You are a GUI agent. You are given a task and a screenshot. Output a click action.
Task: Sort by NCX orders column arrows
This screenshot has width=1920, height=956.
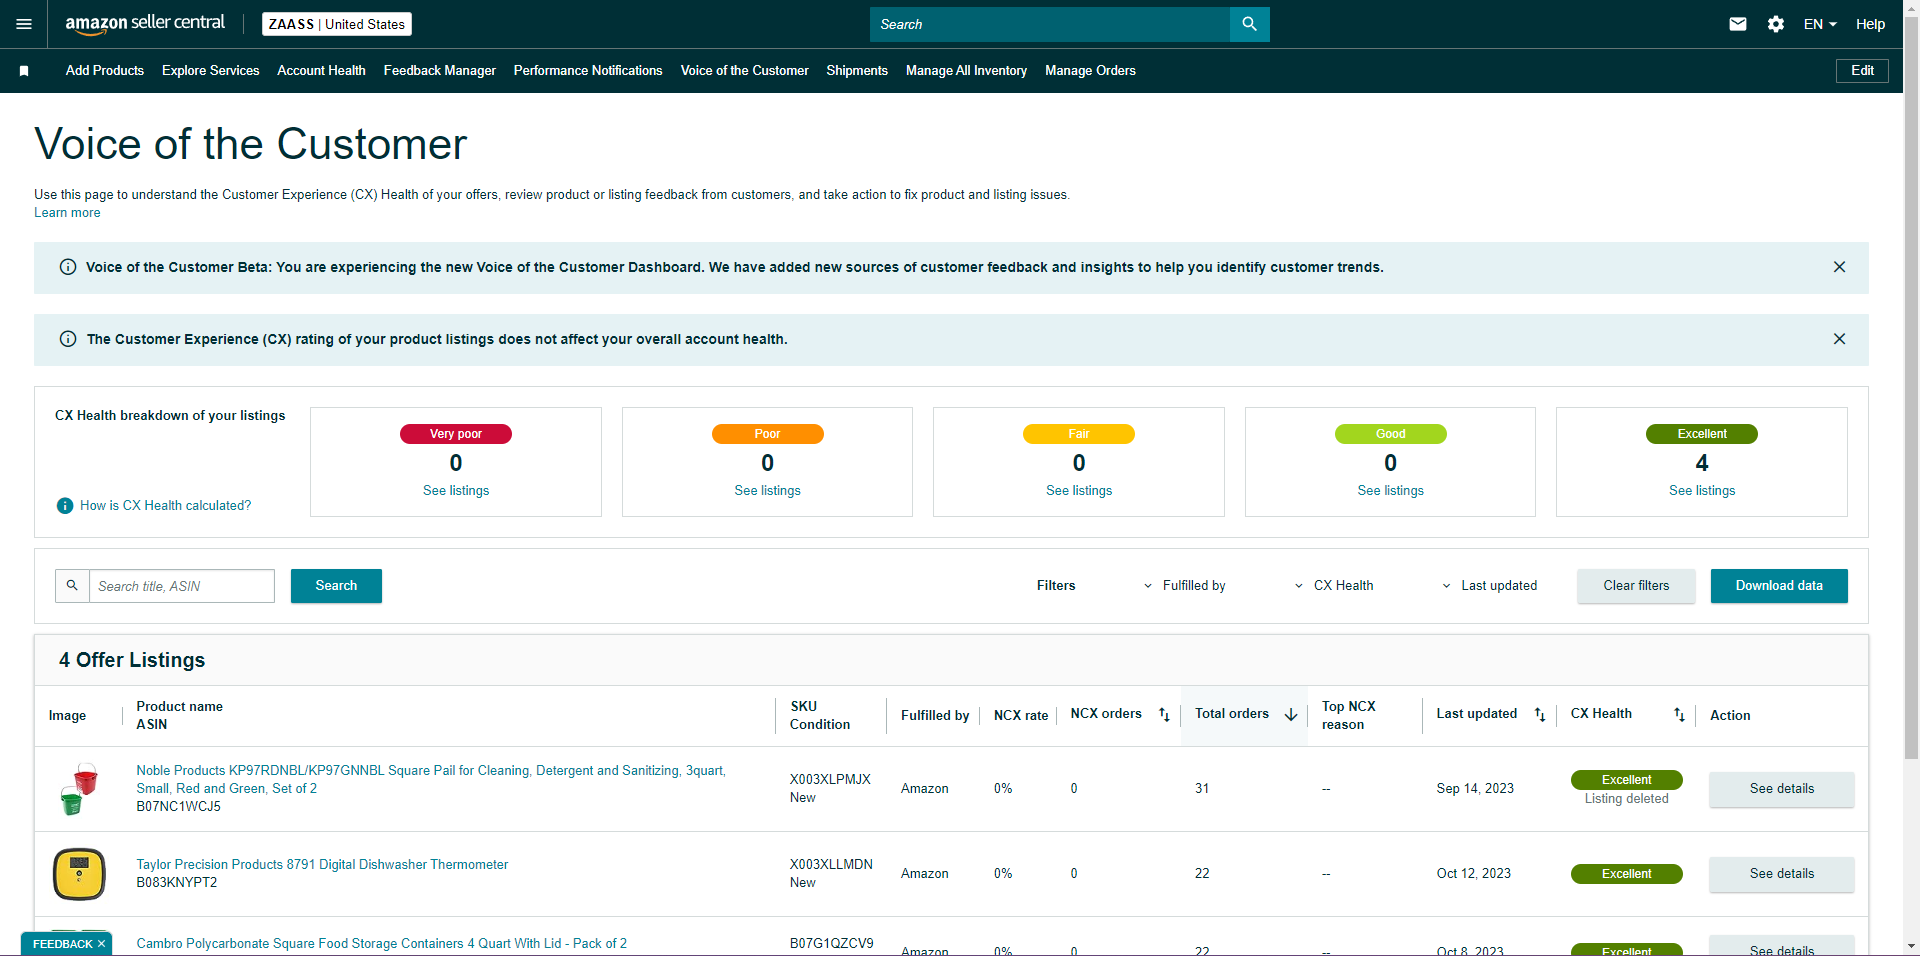(1164, 714)
